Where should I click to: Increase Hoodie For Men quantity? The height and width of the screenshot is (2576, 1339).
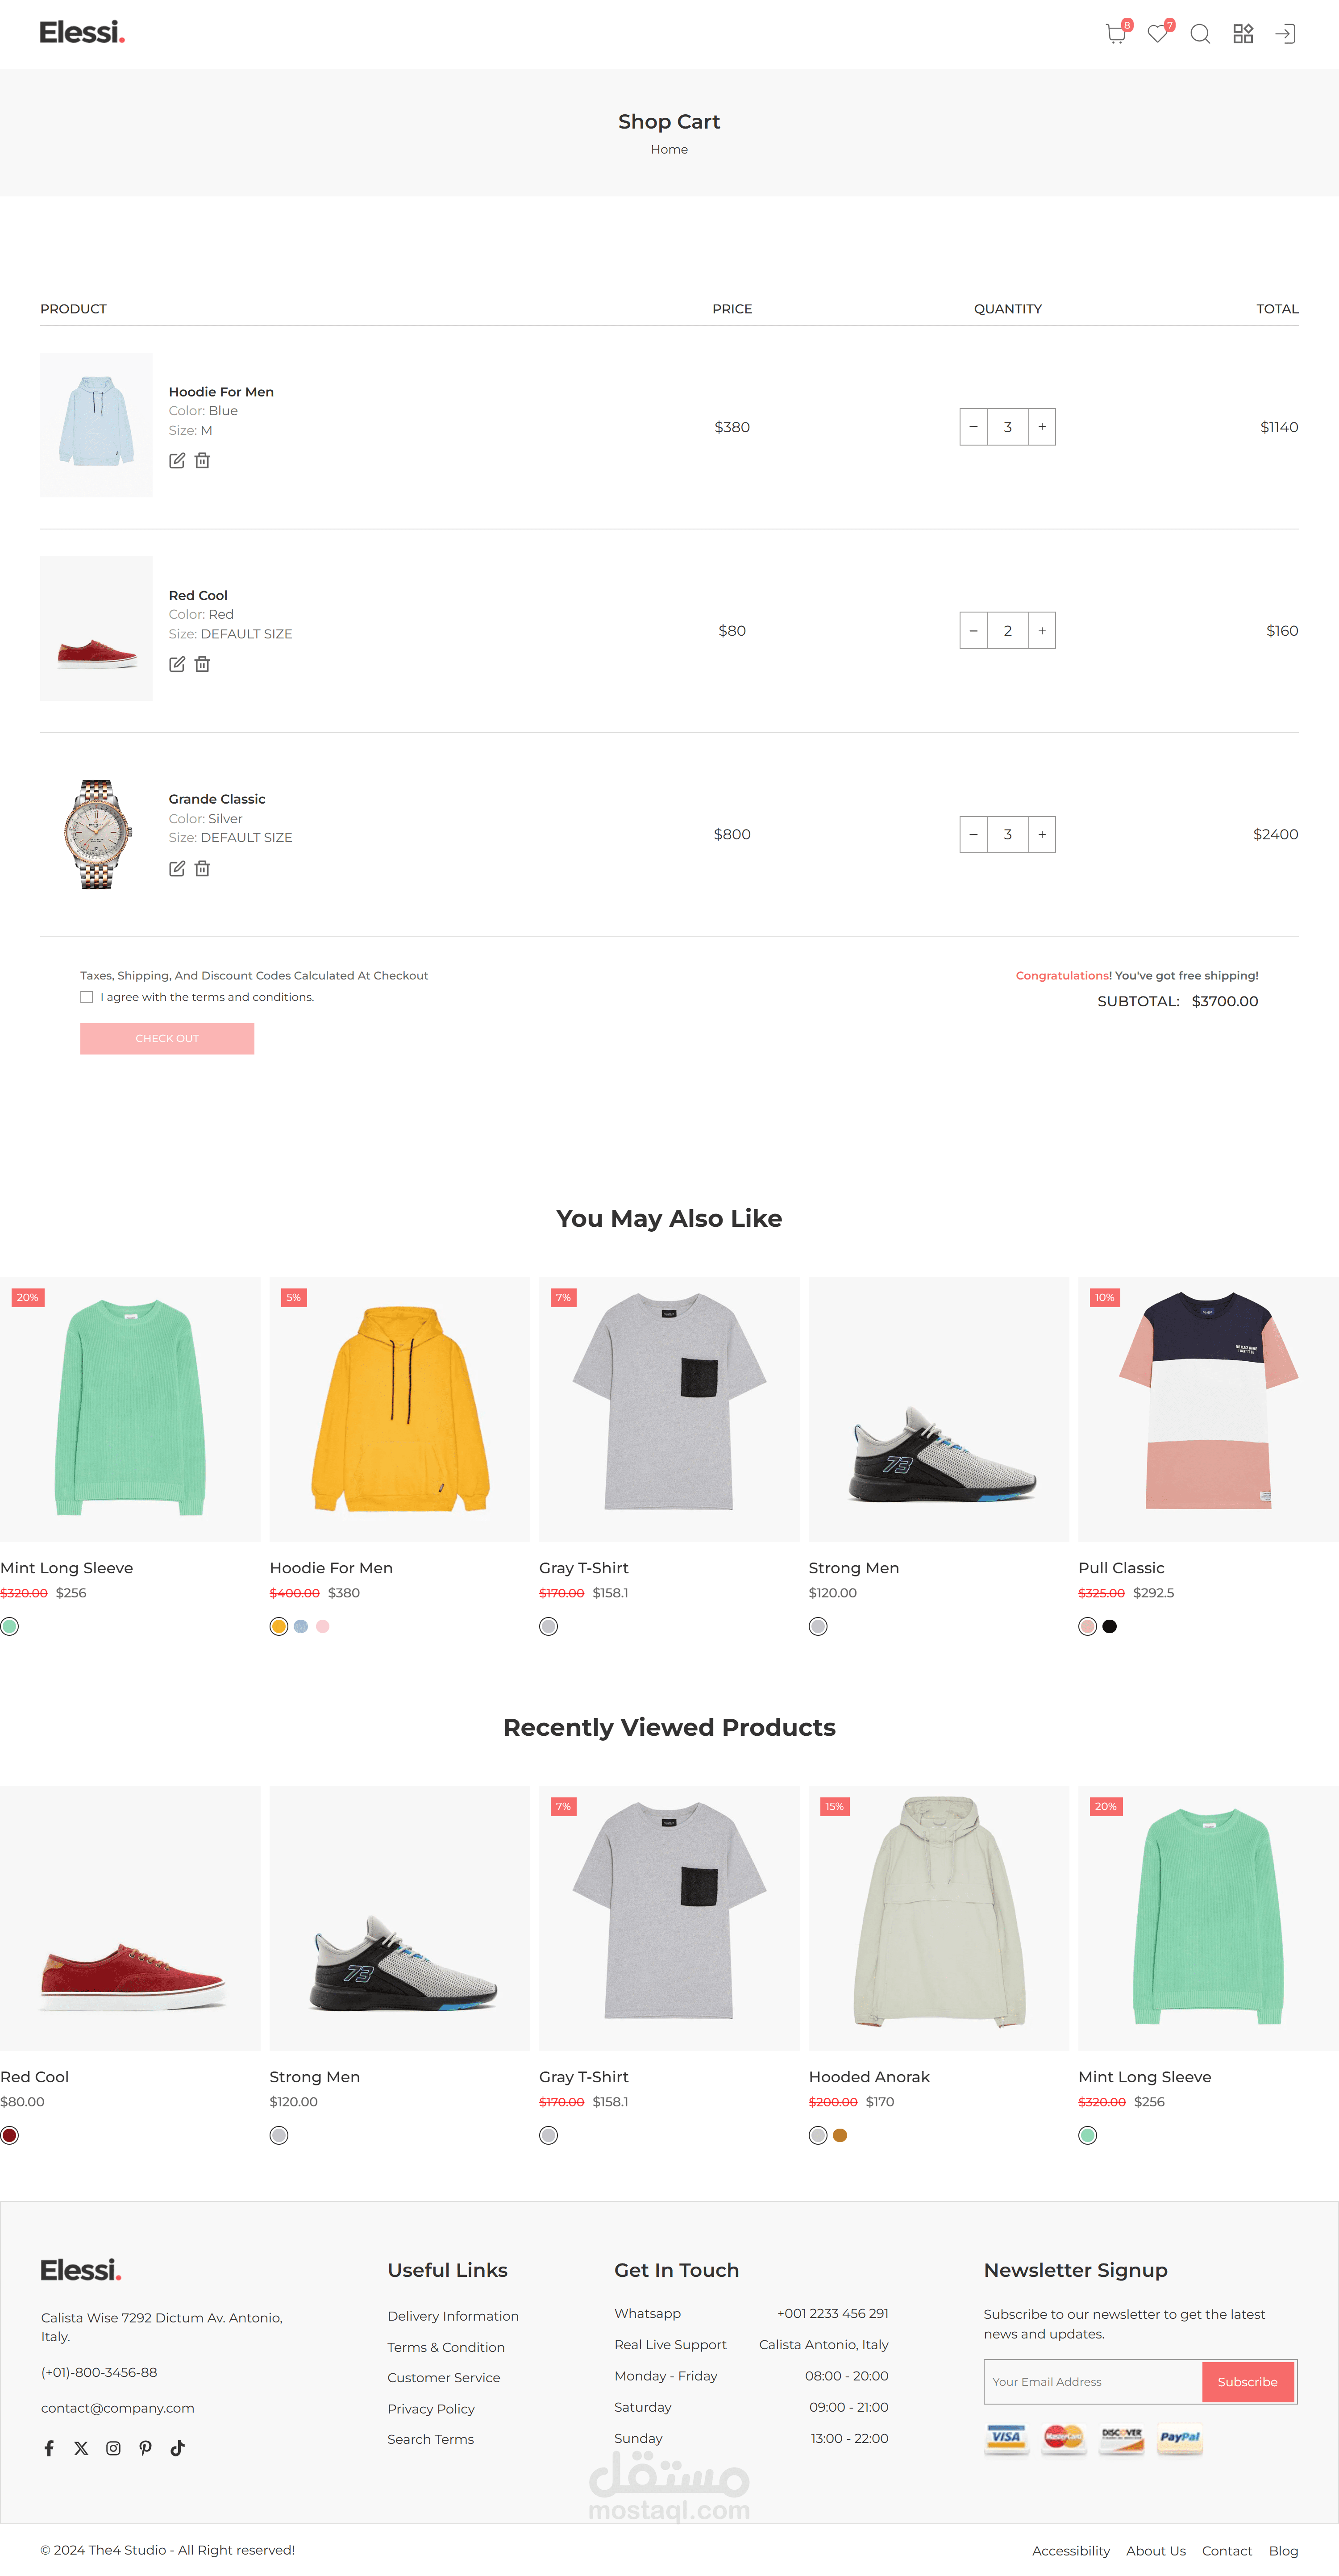click(x=1042, y=427)
